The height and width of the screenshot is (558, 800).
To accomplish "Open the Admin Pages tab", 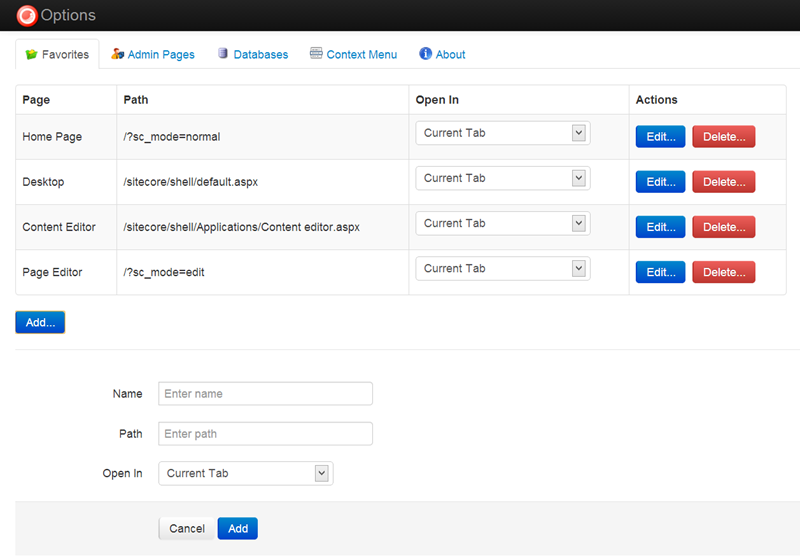I will coord(153,54).
